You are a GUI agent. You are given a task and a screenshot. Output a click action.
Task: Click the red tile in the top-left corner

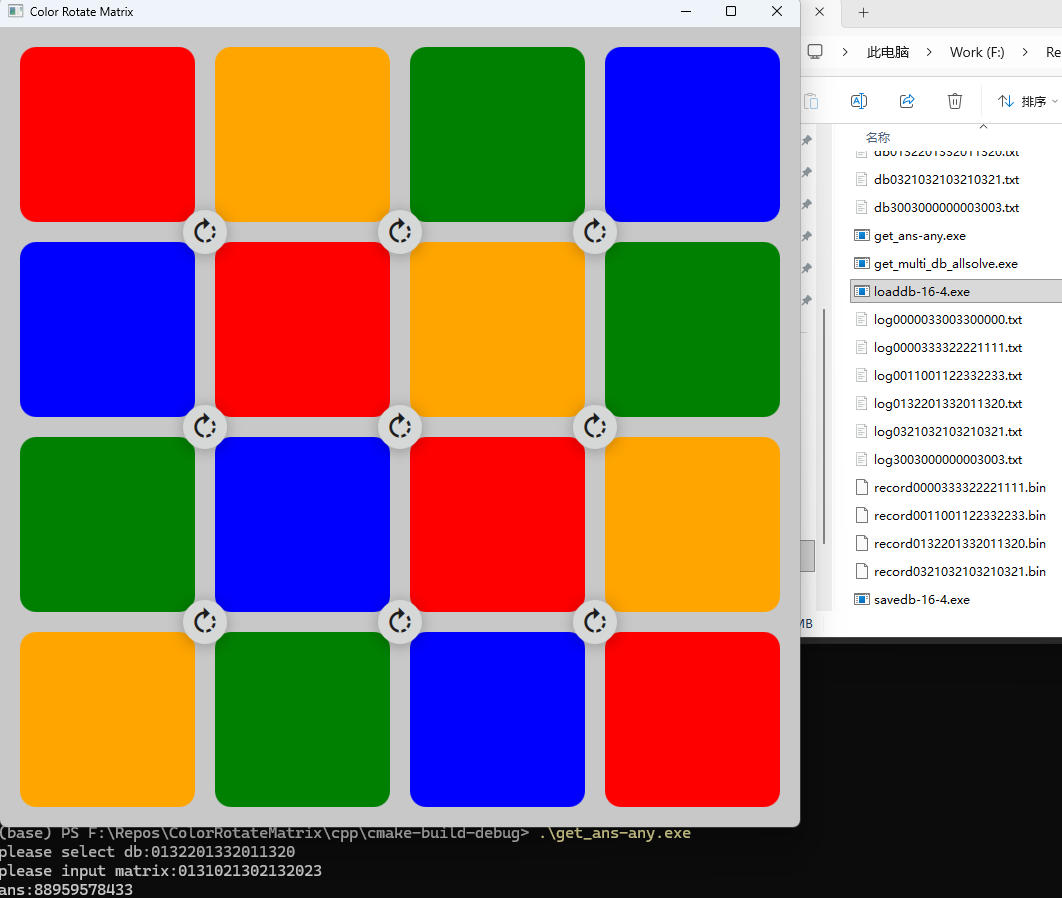click(107, 134)
